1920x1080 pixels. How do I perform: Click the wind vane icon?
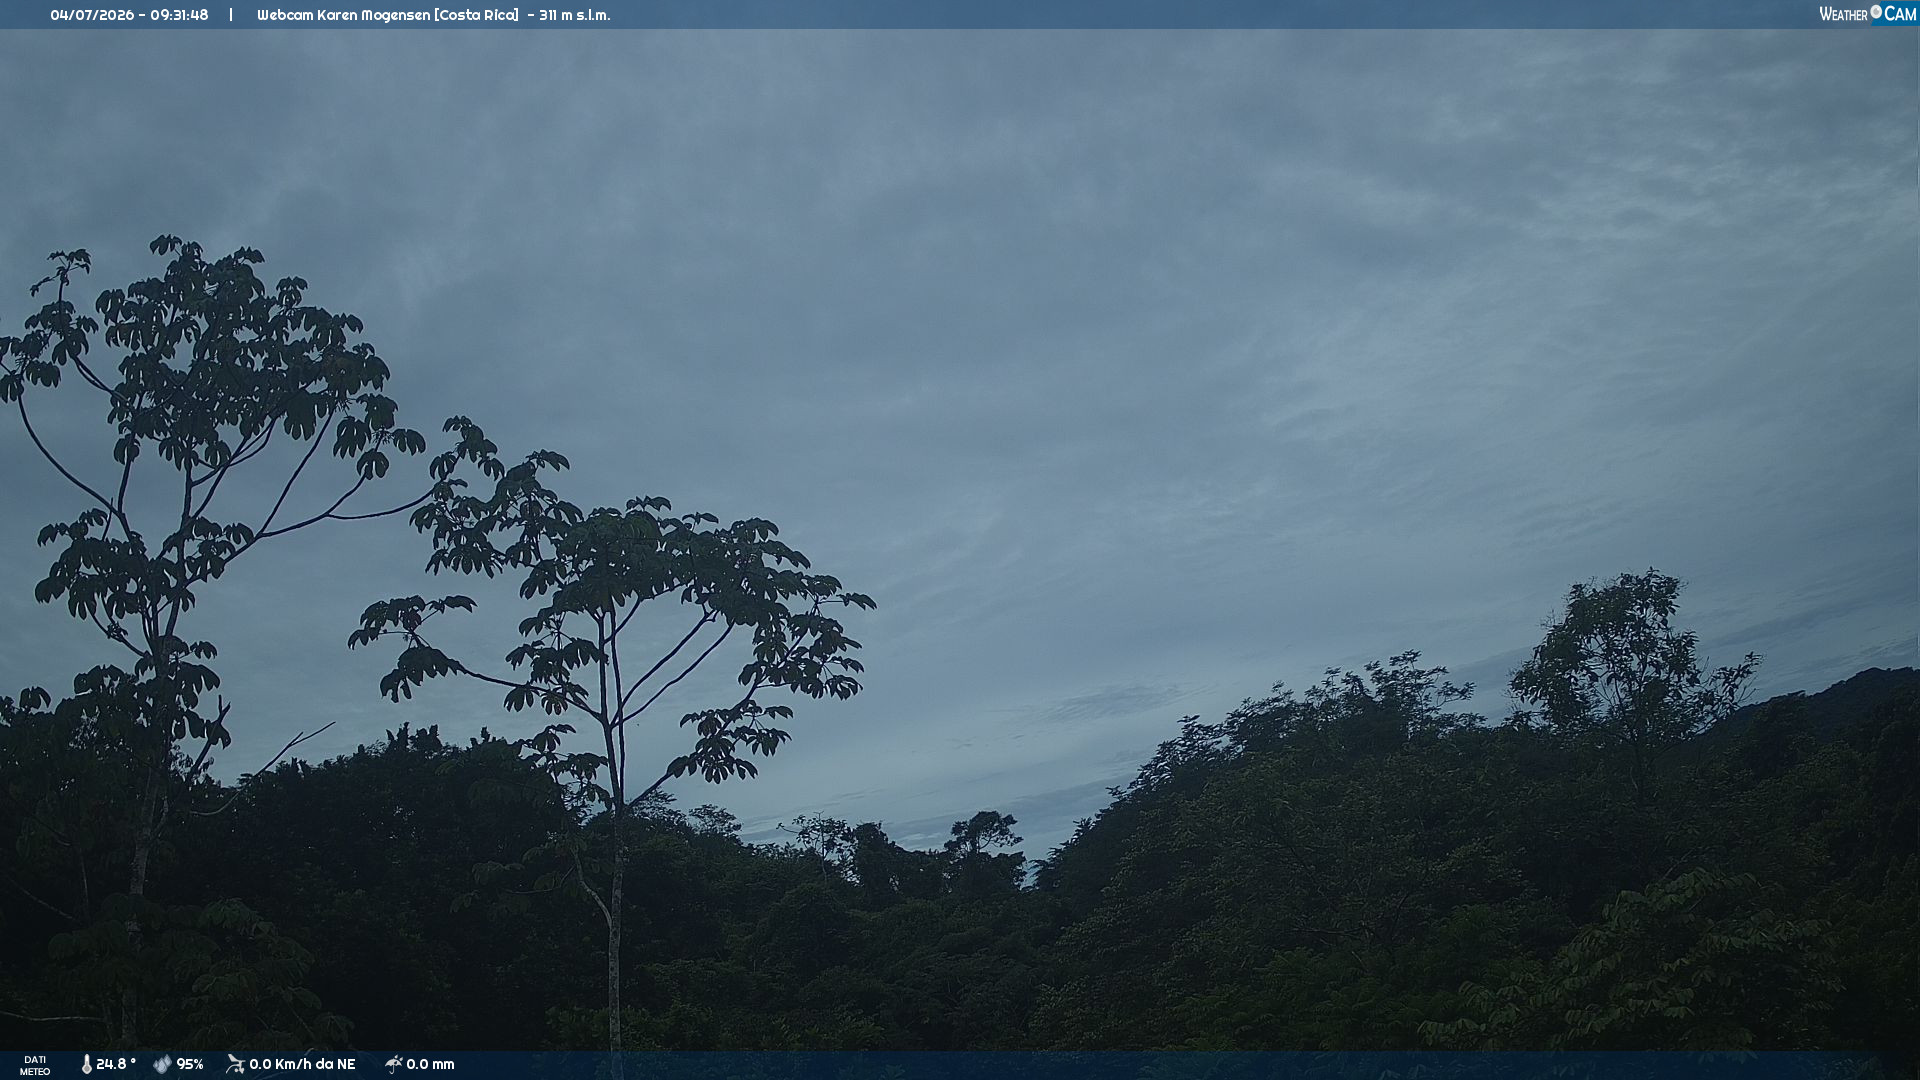[x=235, y=1065]
